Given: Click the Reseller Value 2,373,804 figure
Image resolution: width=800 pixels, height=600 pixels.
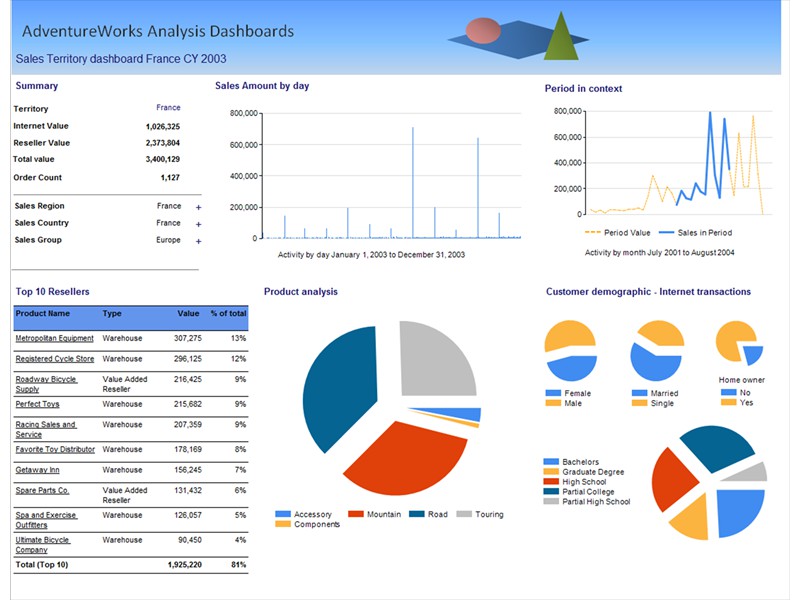Looking at the screenshot, I should 163,143.
